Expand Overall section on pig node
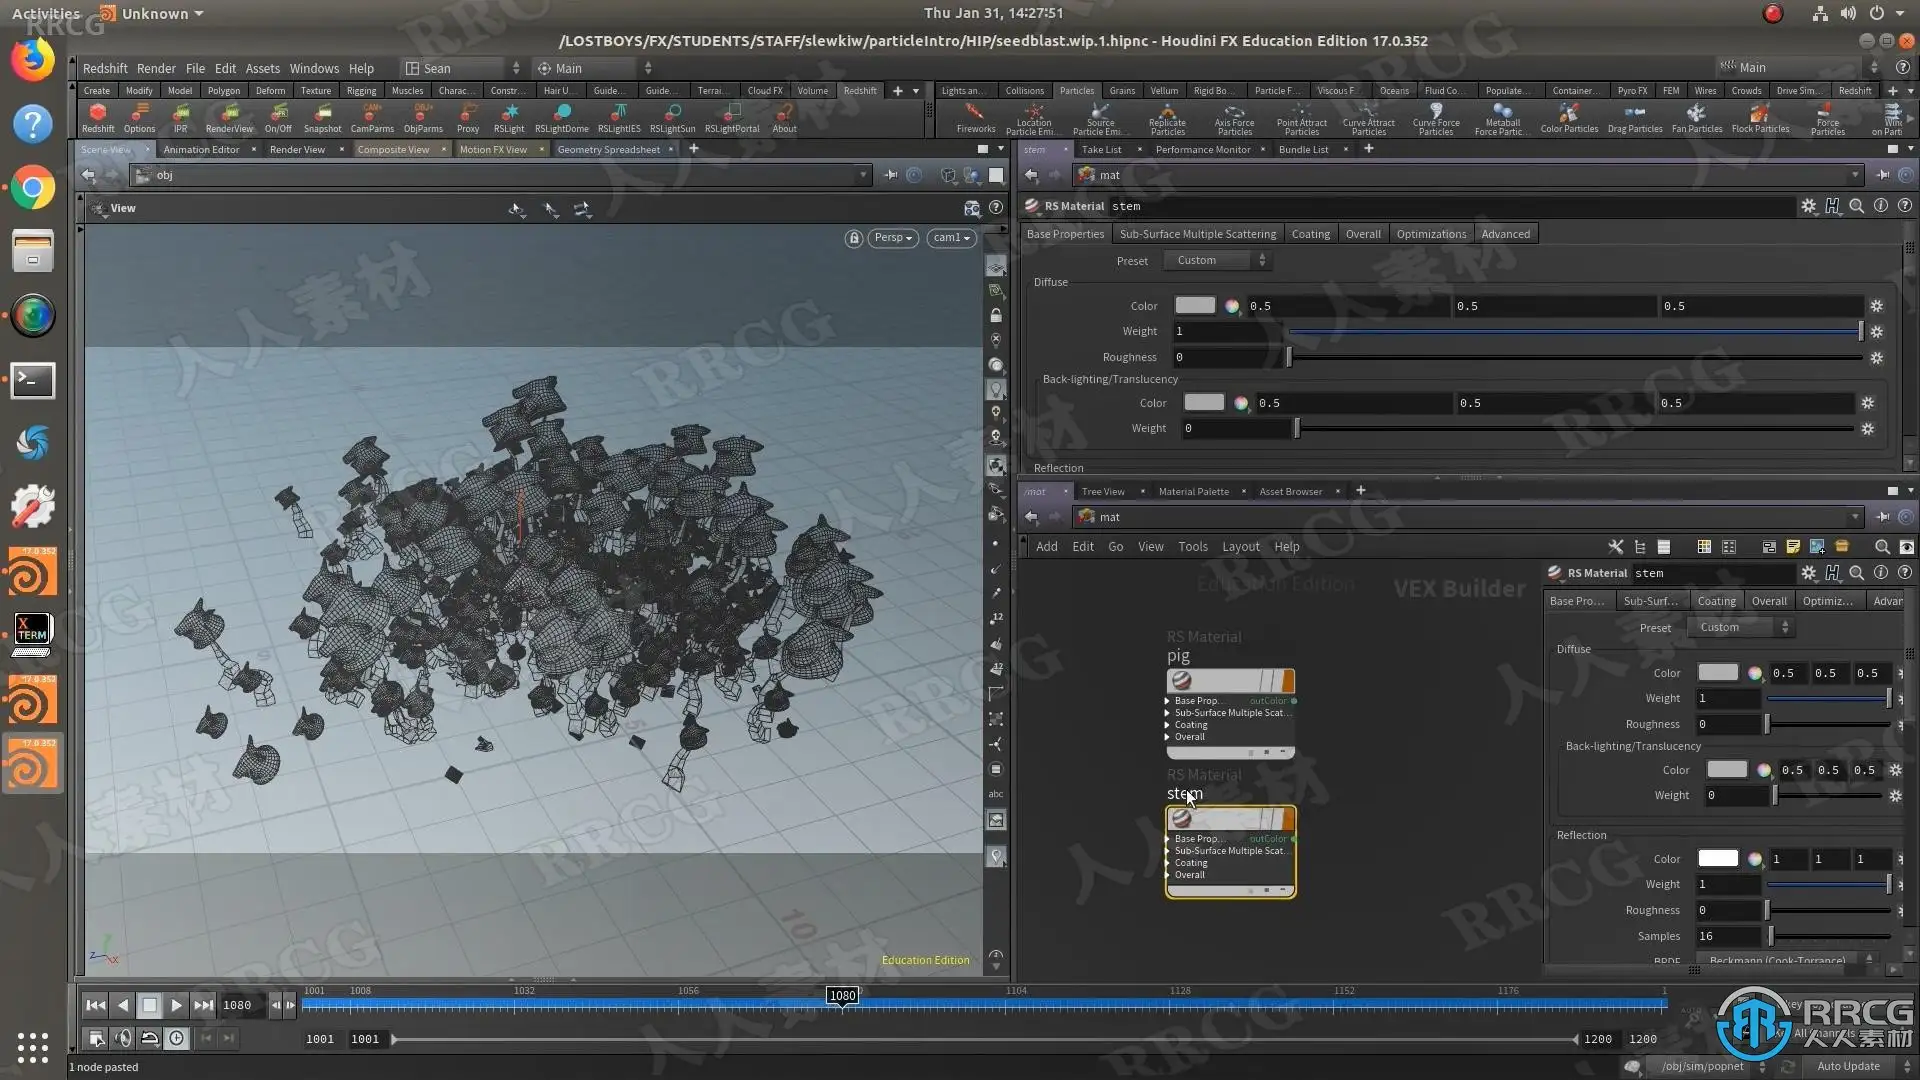1920x1080 pixels. pyautogui.click(x=1167, y=737)
